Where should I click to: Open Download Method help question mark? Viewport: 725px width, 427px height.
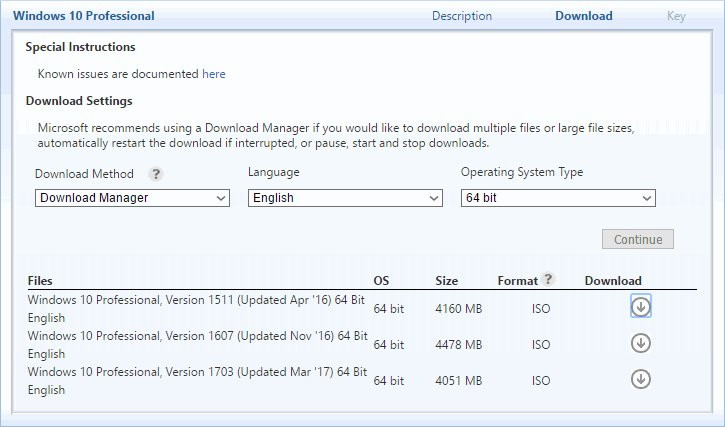tap(156, 174)
